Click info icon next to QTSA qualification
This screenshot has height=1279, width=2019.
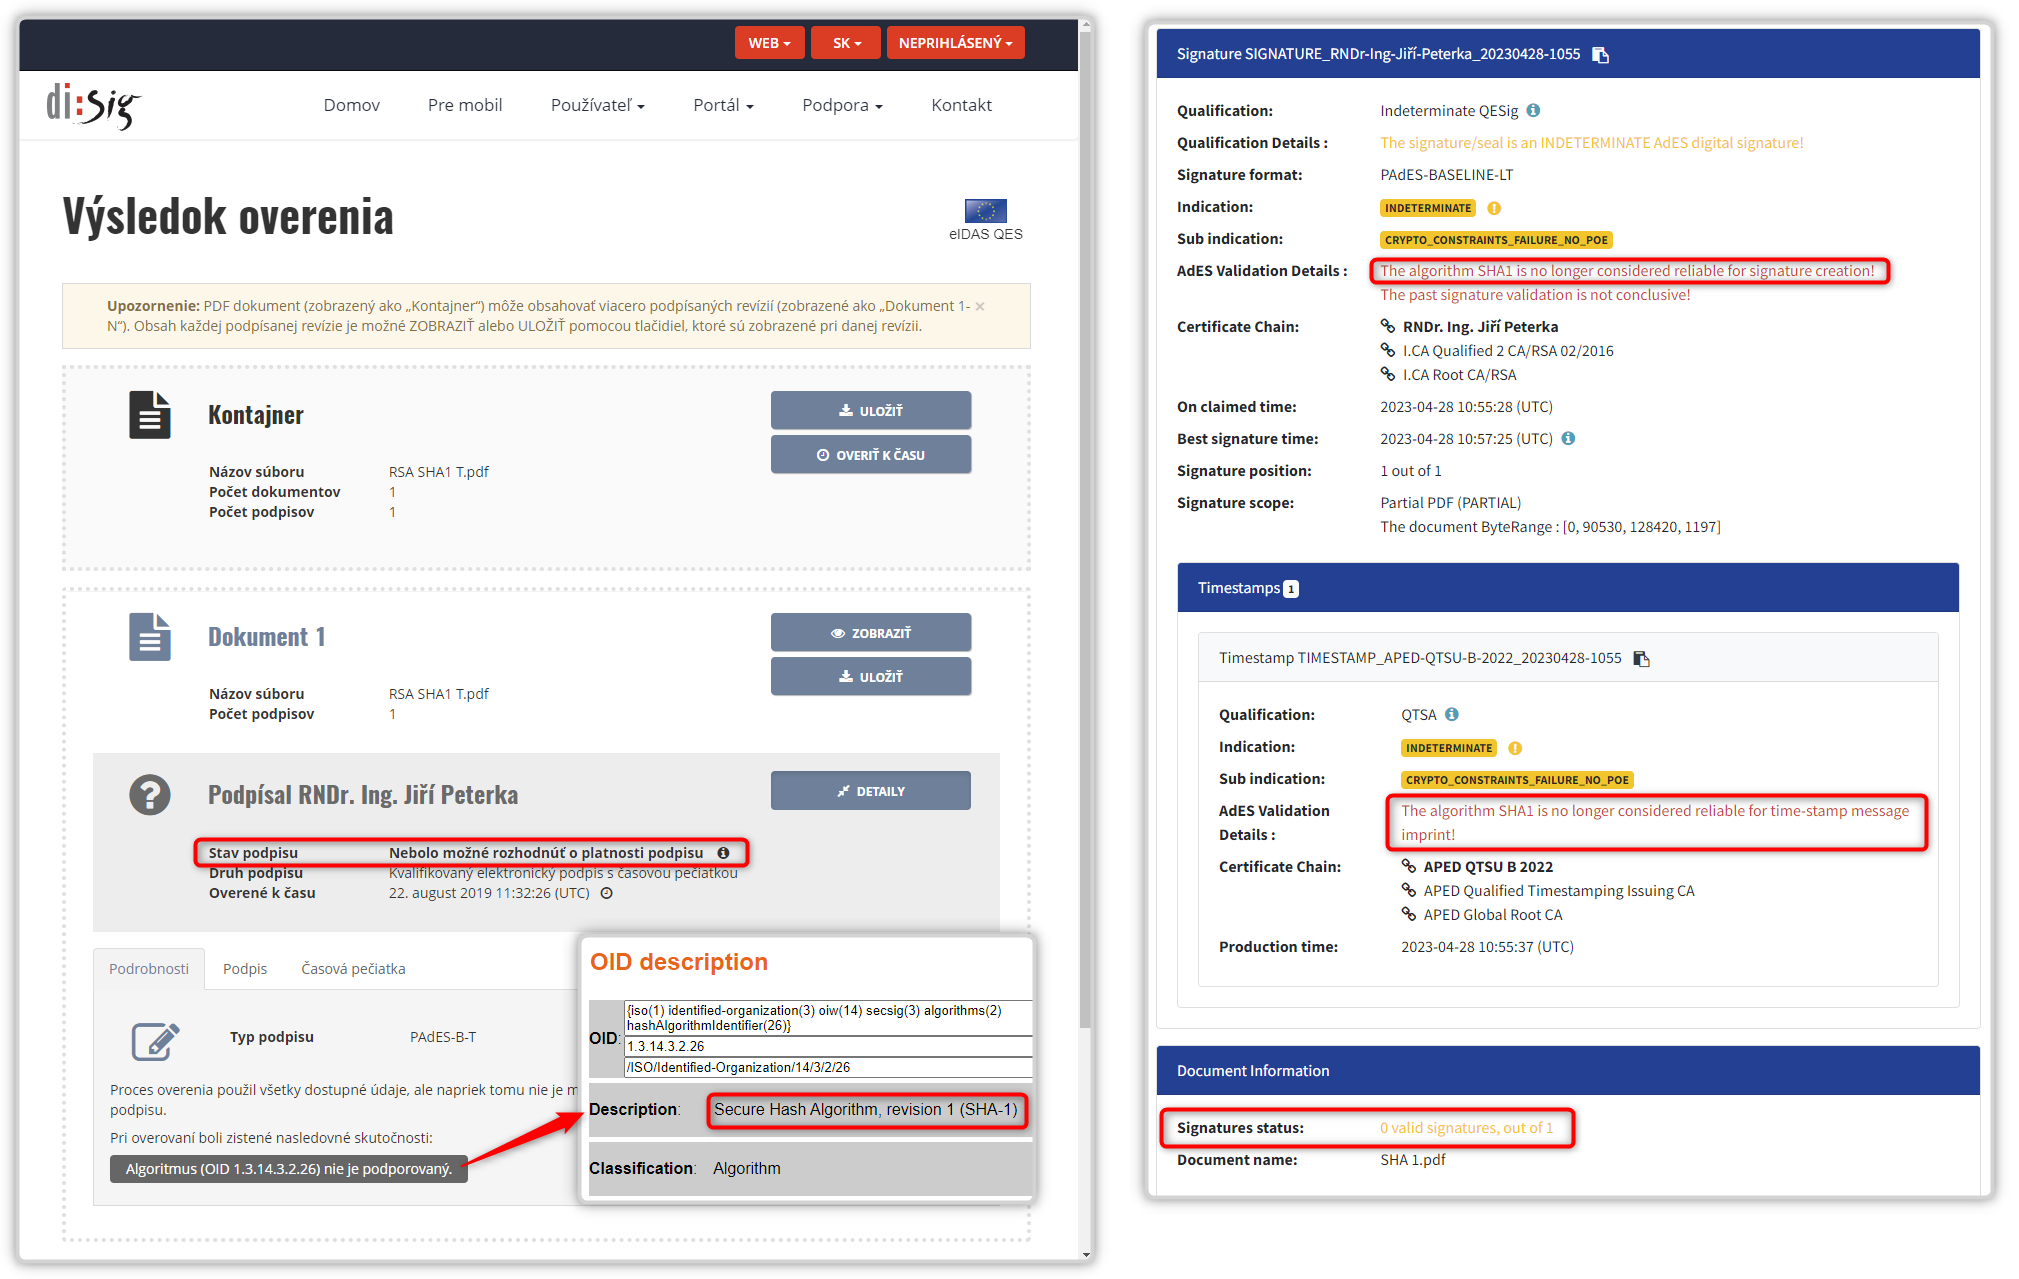coord(1452,715)
